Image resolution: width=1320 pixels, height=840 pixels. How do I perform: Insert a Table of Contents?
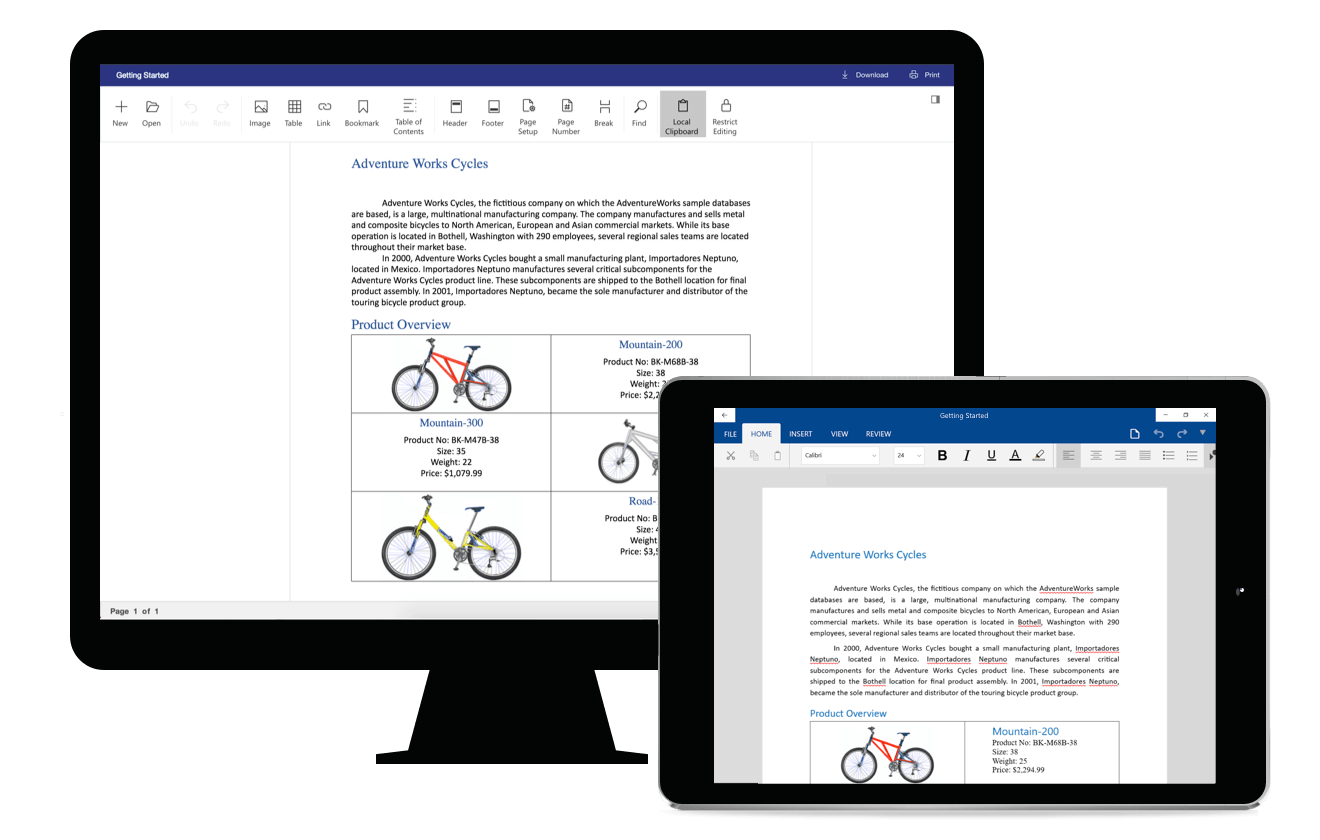point(408,115)
